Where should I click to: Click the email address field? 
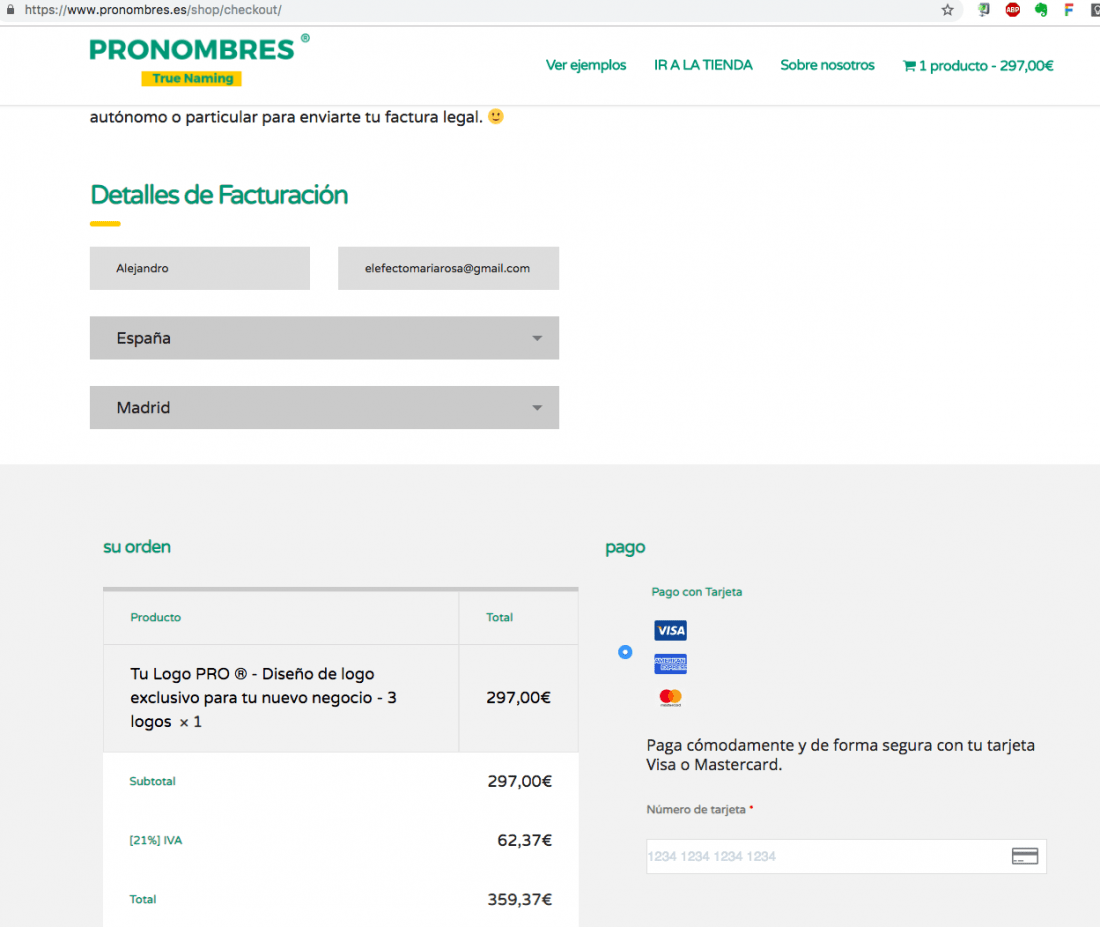pyautogui.click(x=448, y=268)
